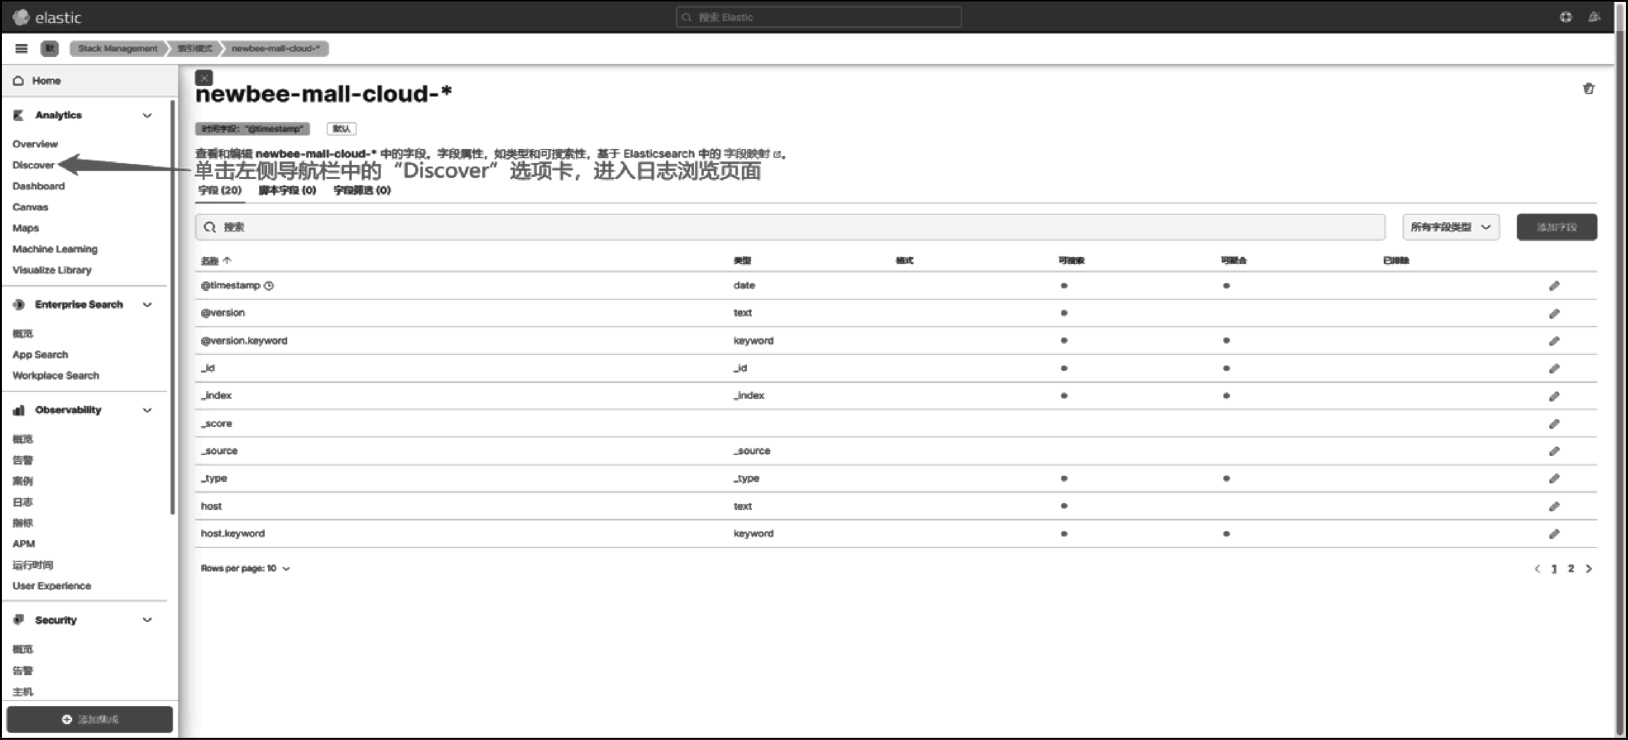Click the Home icon in sidebar
The height and width of the screenshot is (740, 1628).
pyautogui.click(x=18, y=81)
